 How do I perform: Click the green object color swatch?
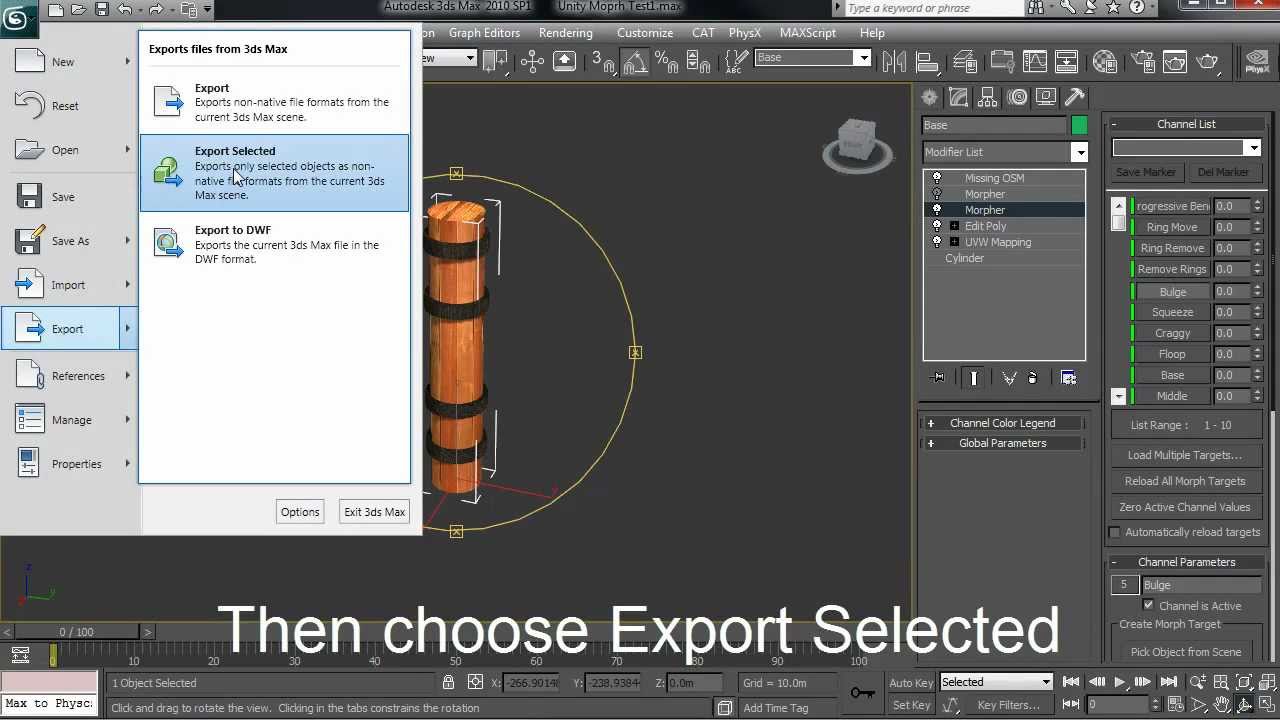[1079, 125]
